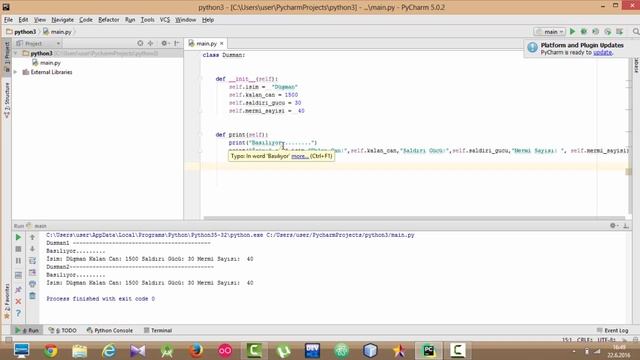Open the Edit menu

23,20
